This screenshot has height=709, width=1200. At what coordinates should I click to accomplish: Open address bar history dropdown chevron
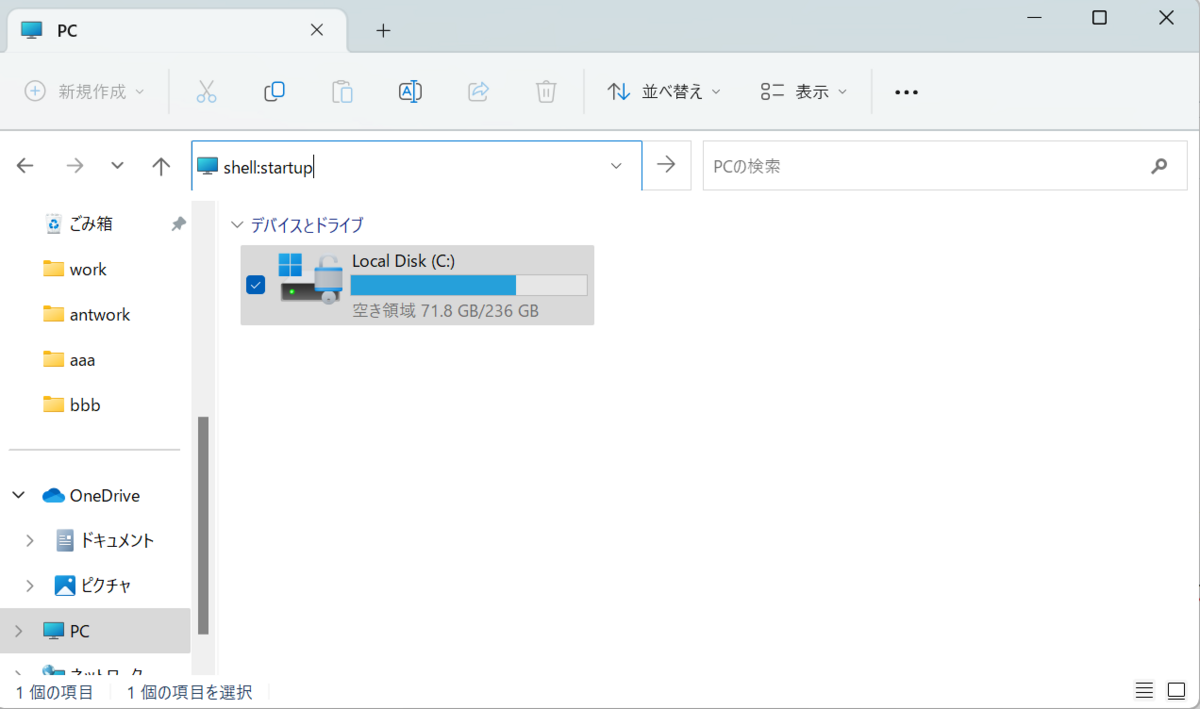(x=616, y=166)
